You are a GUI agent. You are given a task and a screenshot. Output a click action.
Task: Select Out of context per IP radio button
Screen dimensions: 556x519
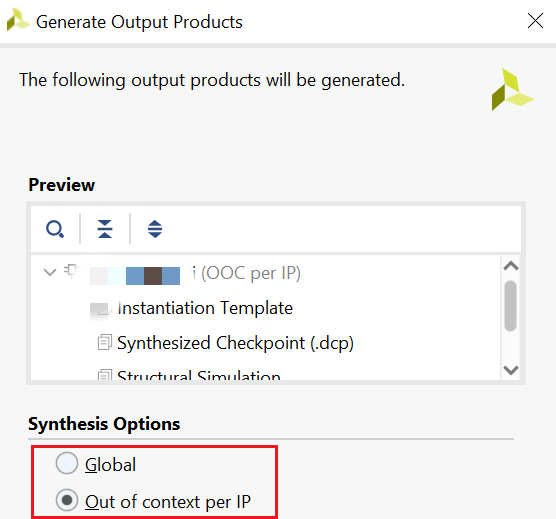(67, 500)
